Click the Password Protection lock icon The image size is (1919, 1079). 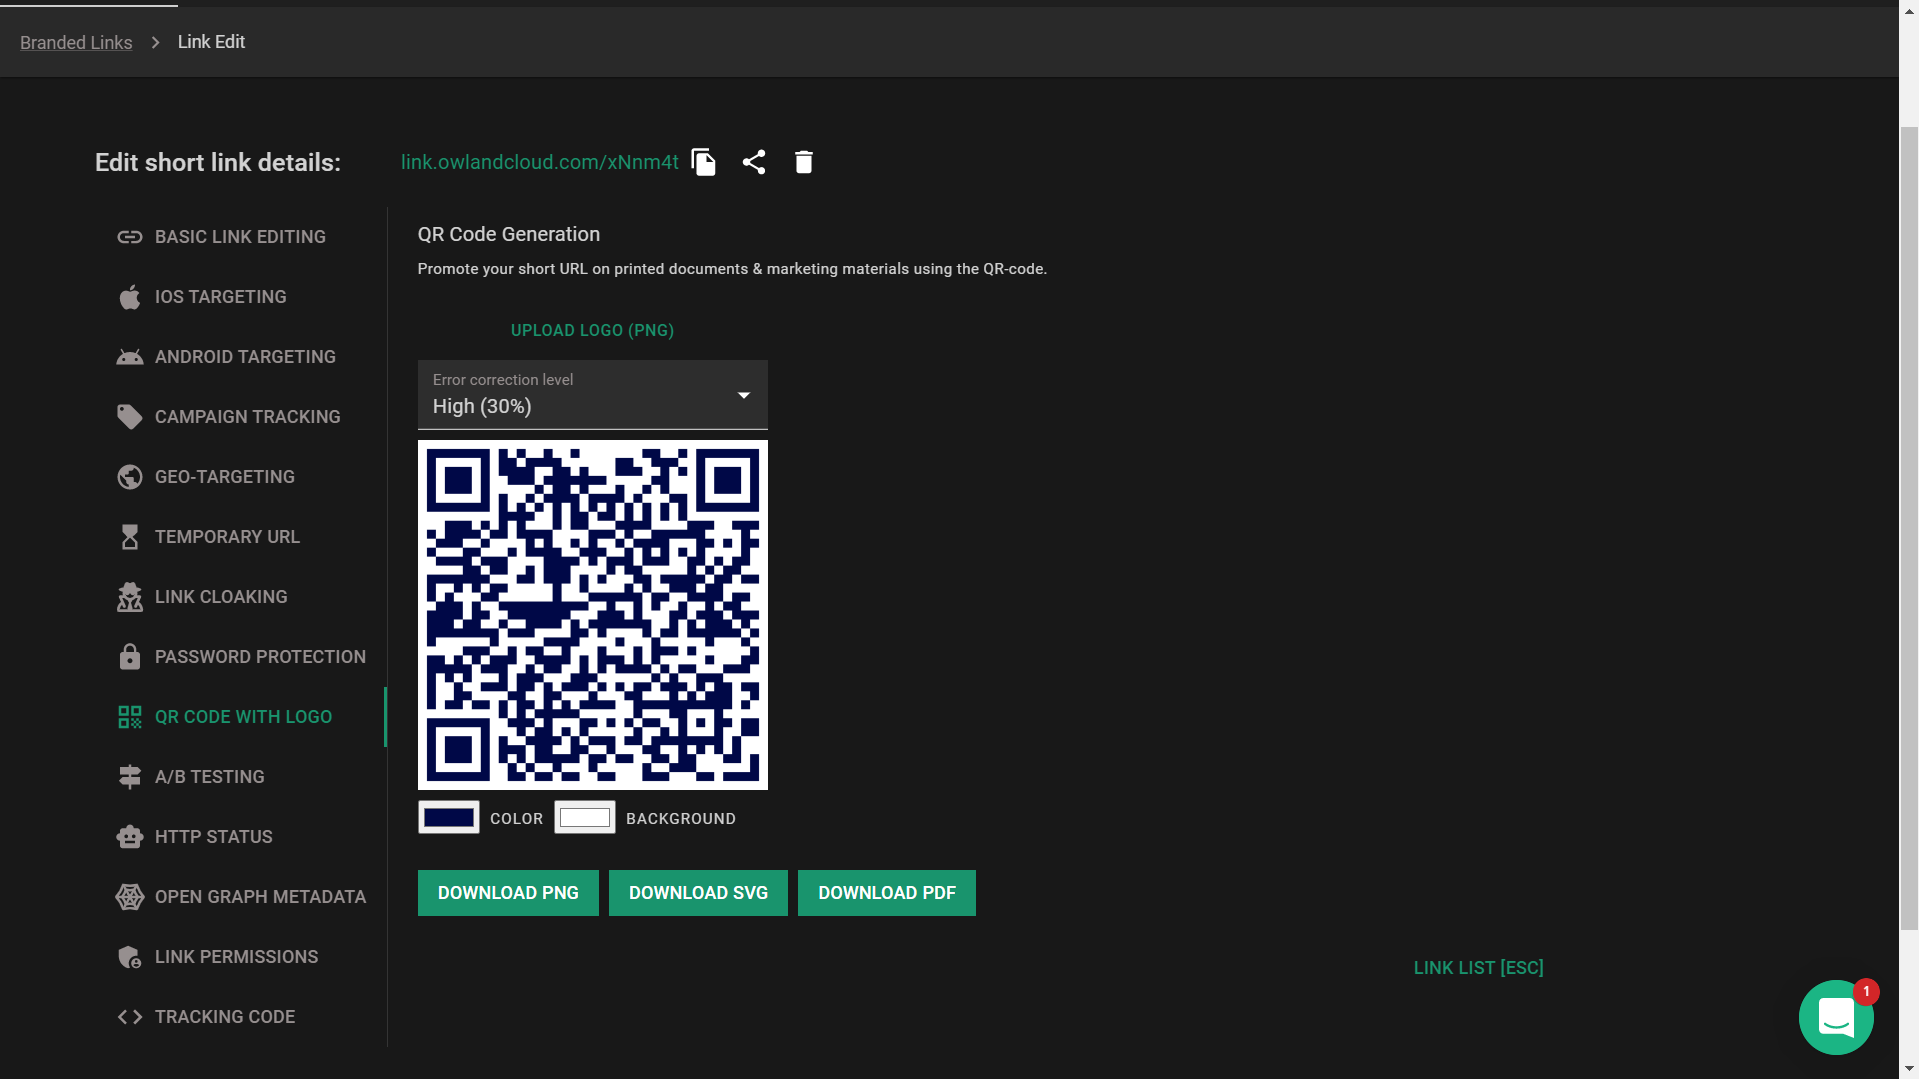click(130, 657)
